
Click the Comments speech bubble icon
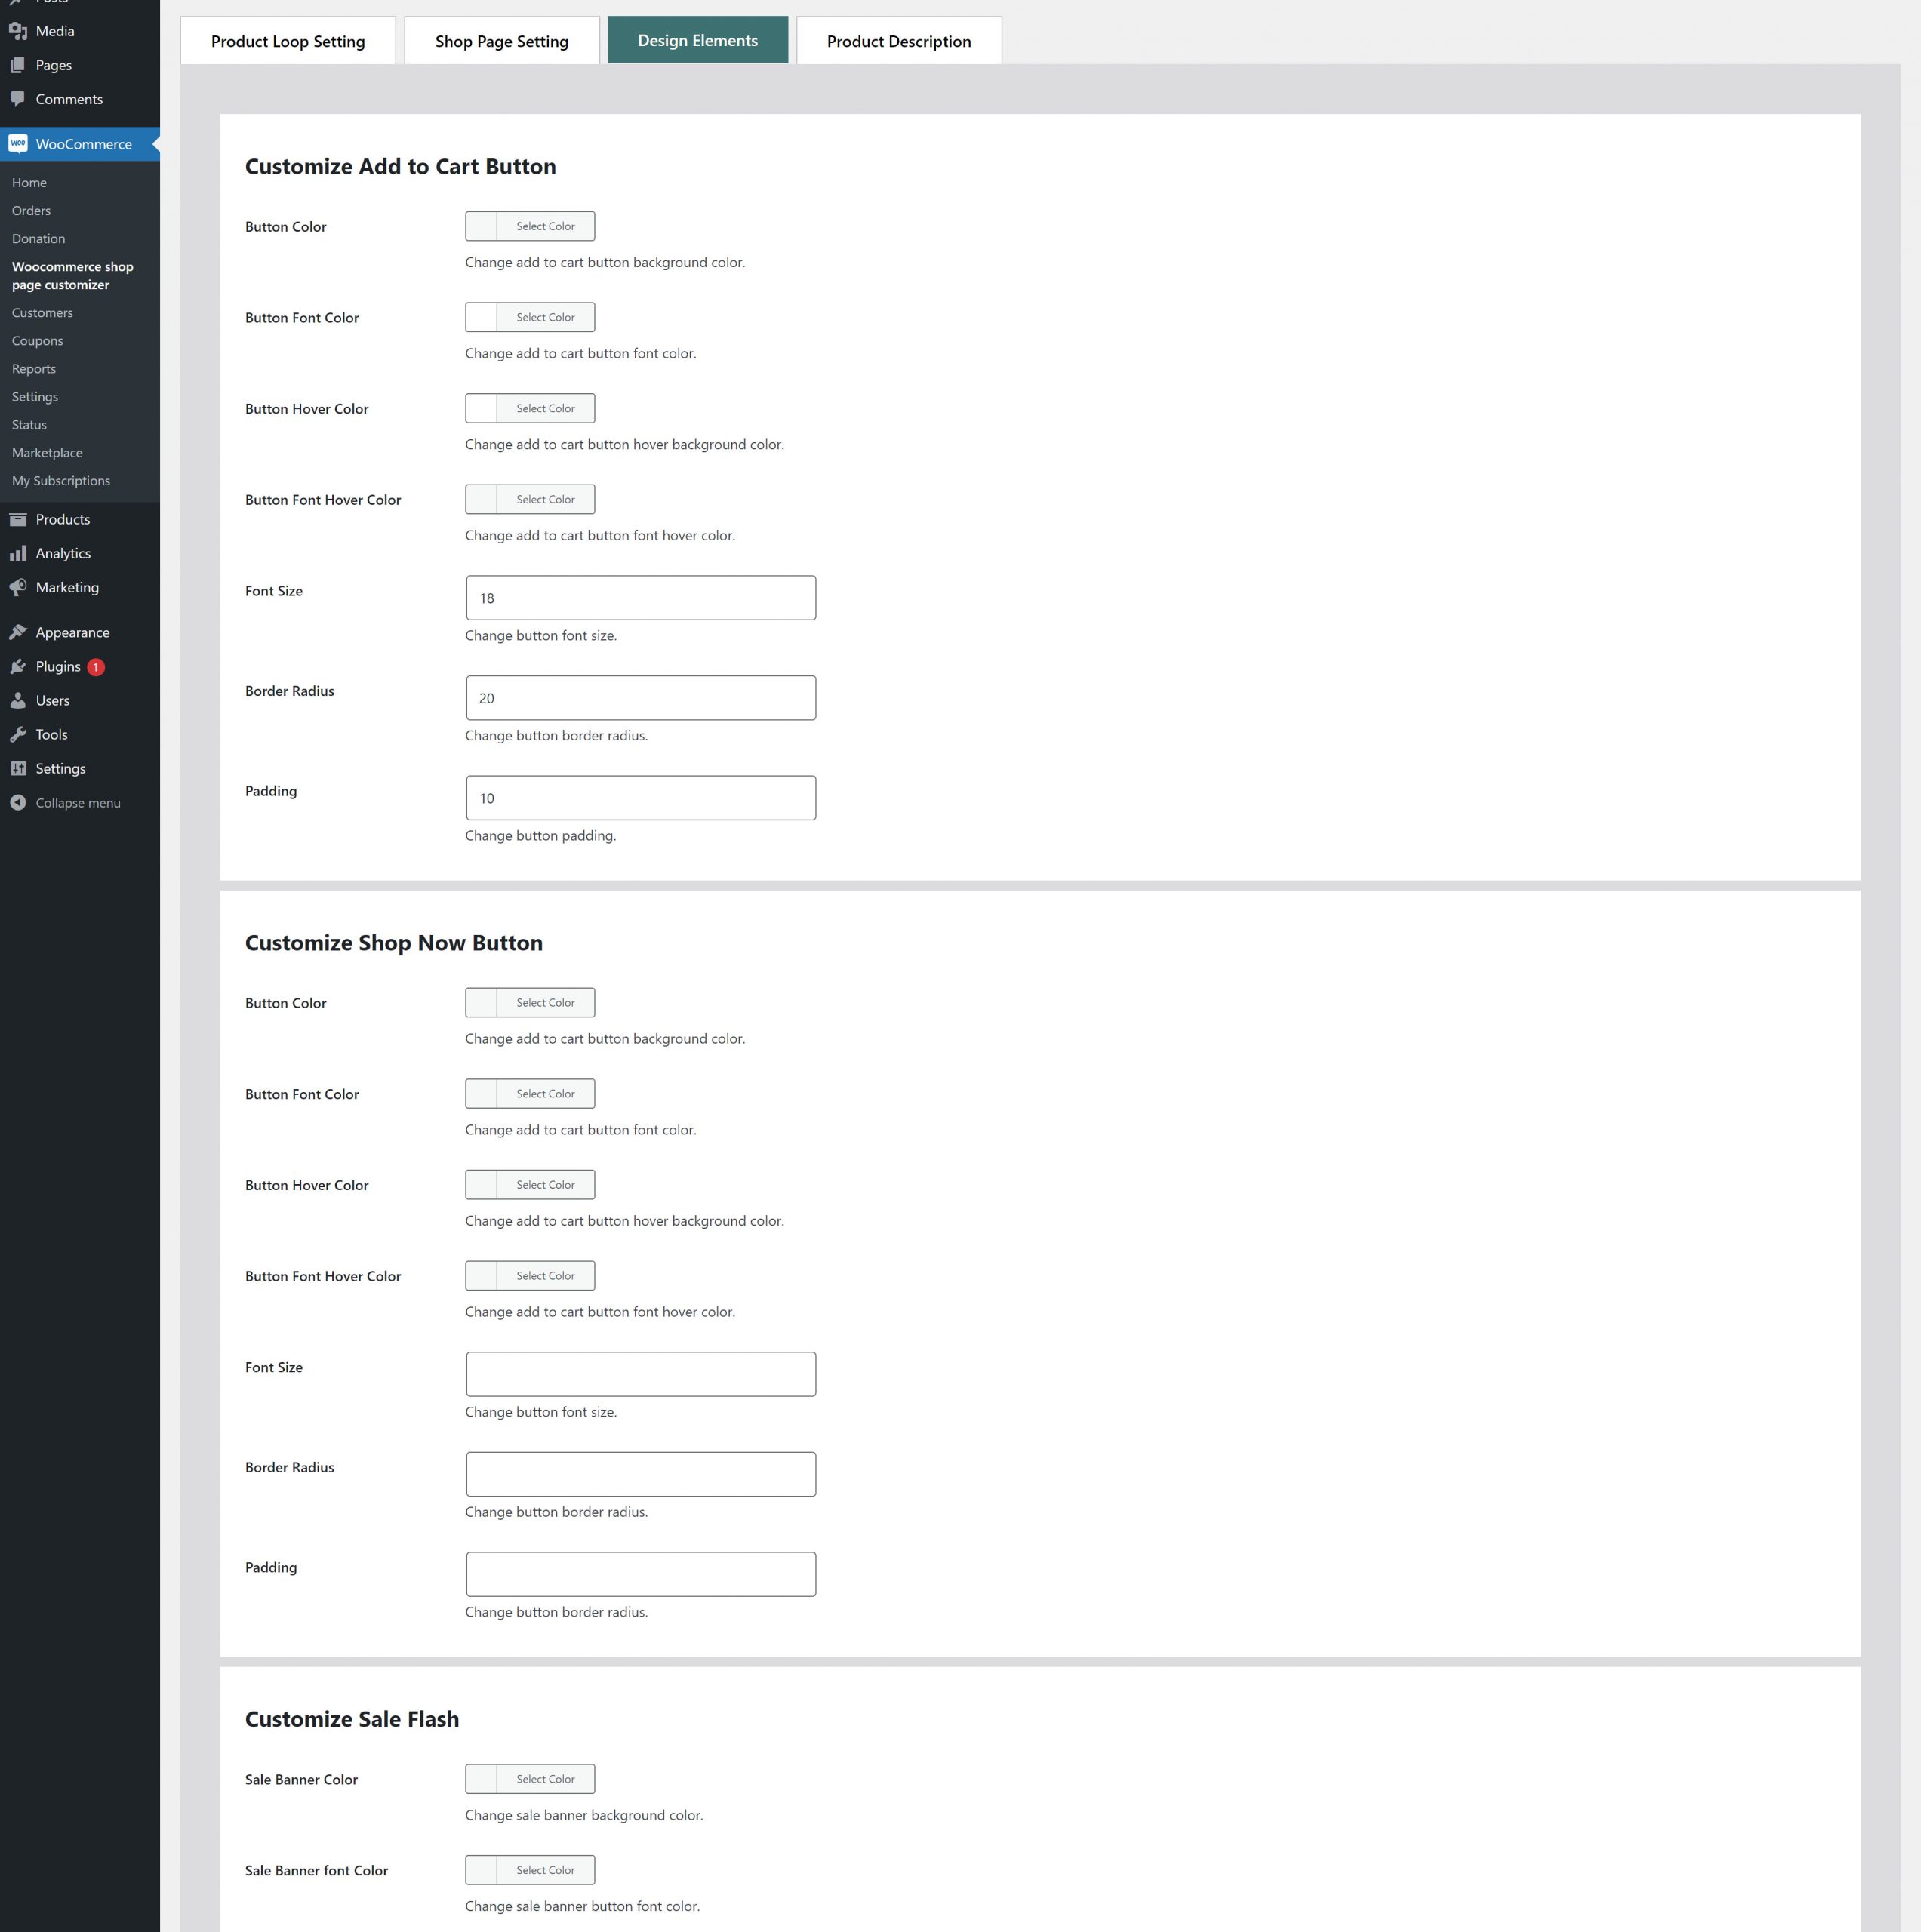click(x=18, y=99)
